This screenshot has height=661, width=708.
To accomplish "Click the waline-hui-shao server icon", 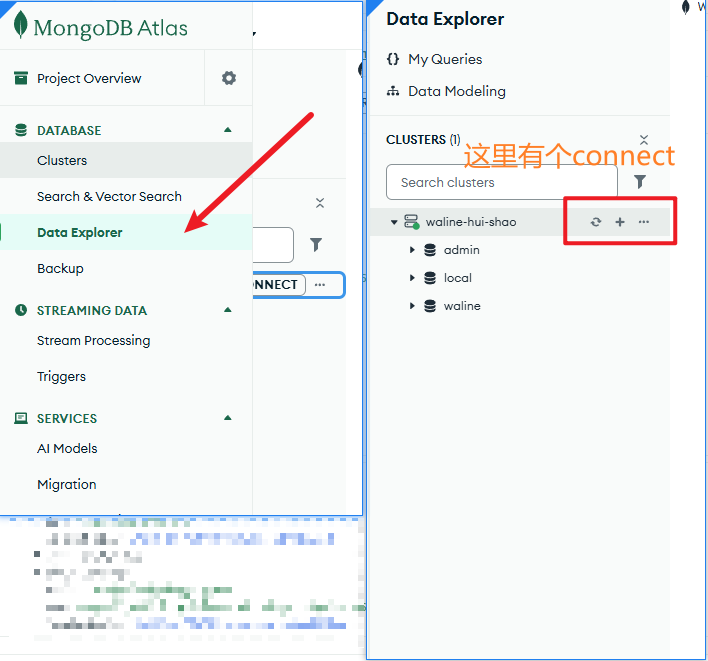I will [x=411, y=222].
